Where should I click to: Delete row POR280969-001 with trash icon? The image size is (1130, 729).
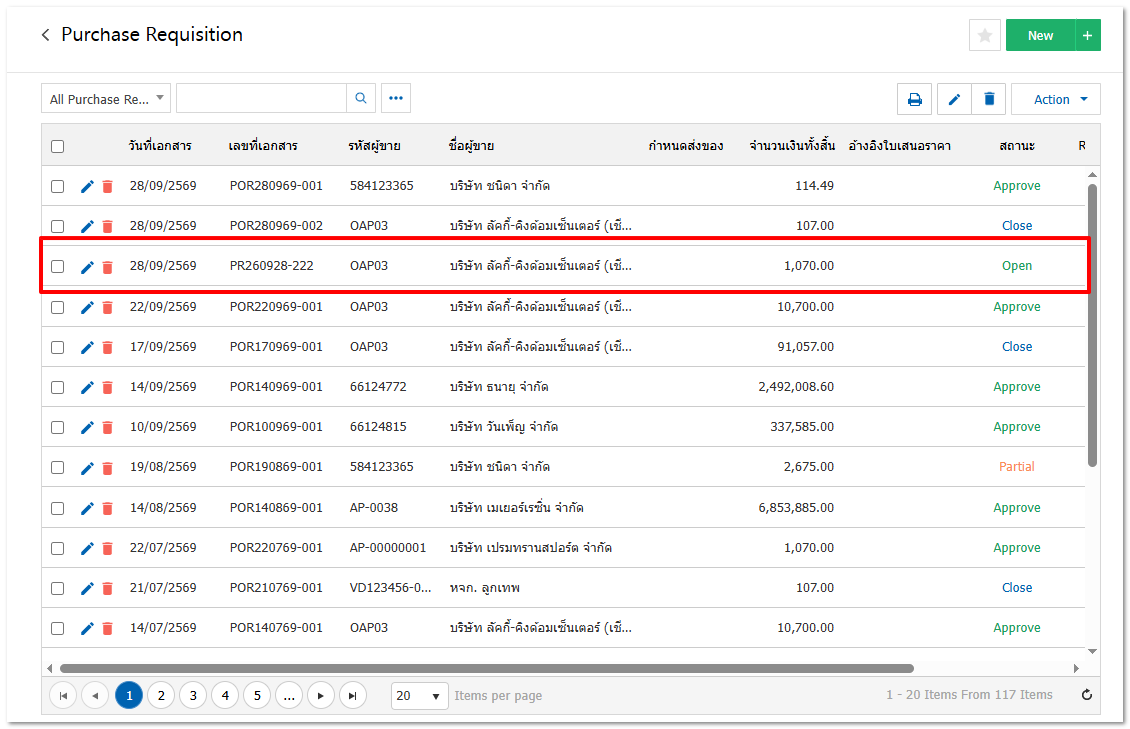click(107, 187)
